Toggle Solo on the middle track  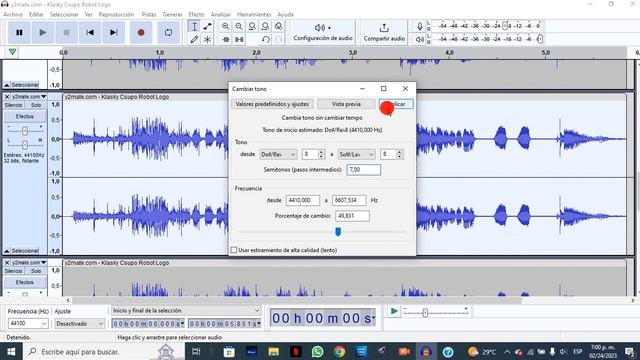point(36,105)
